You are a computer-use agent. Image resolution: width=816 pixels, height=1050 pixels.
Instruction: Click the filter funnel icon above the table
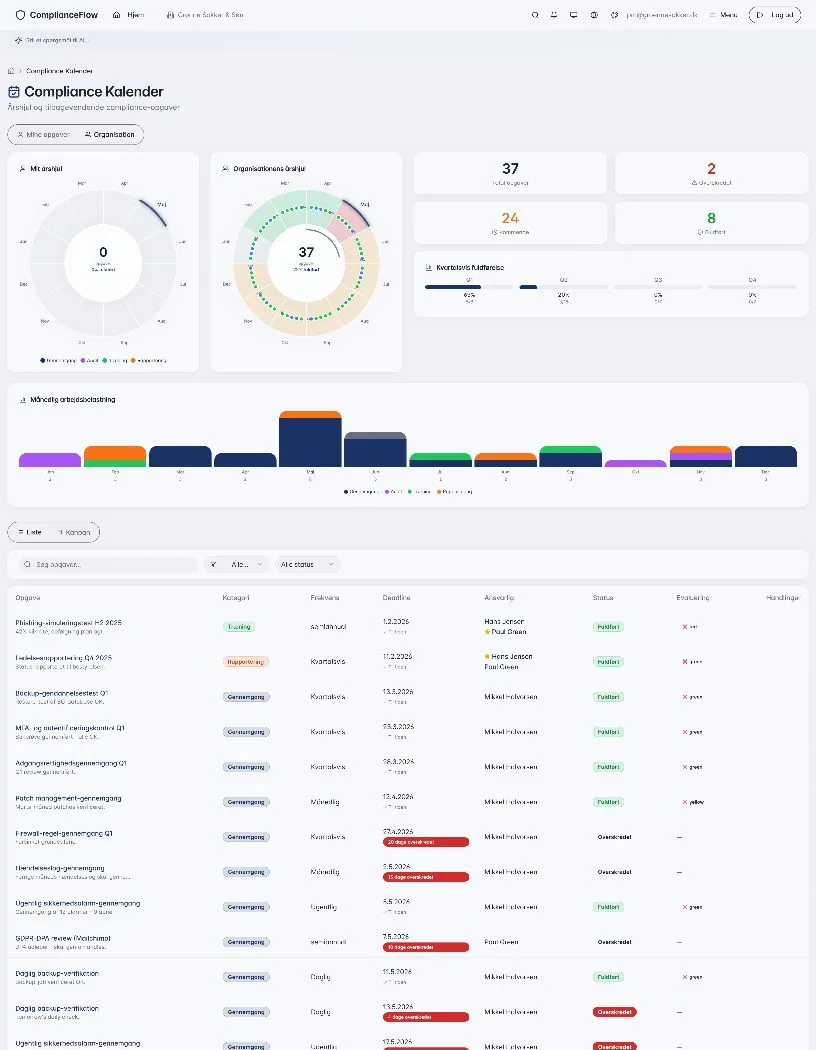pyautogui.click(x=214, y=565)
